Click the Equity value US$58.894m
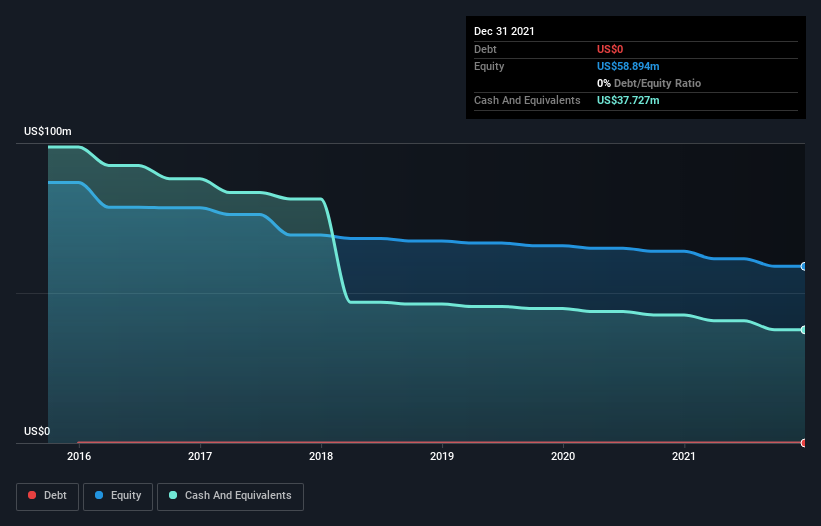The width and height of the screenshot is (821, 526). [x=628, y=66]
